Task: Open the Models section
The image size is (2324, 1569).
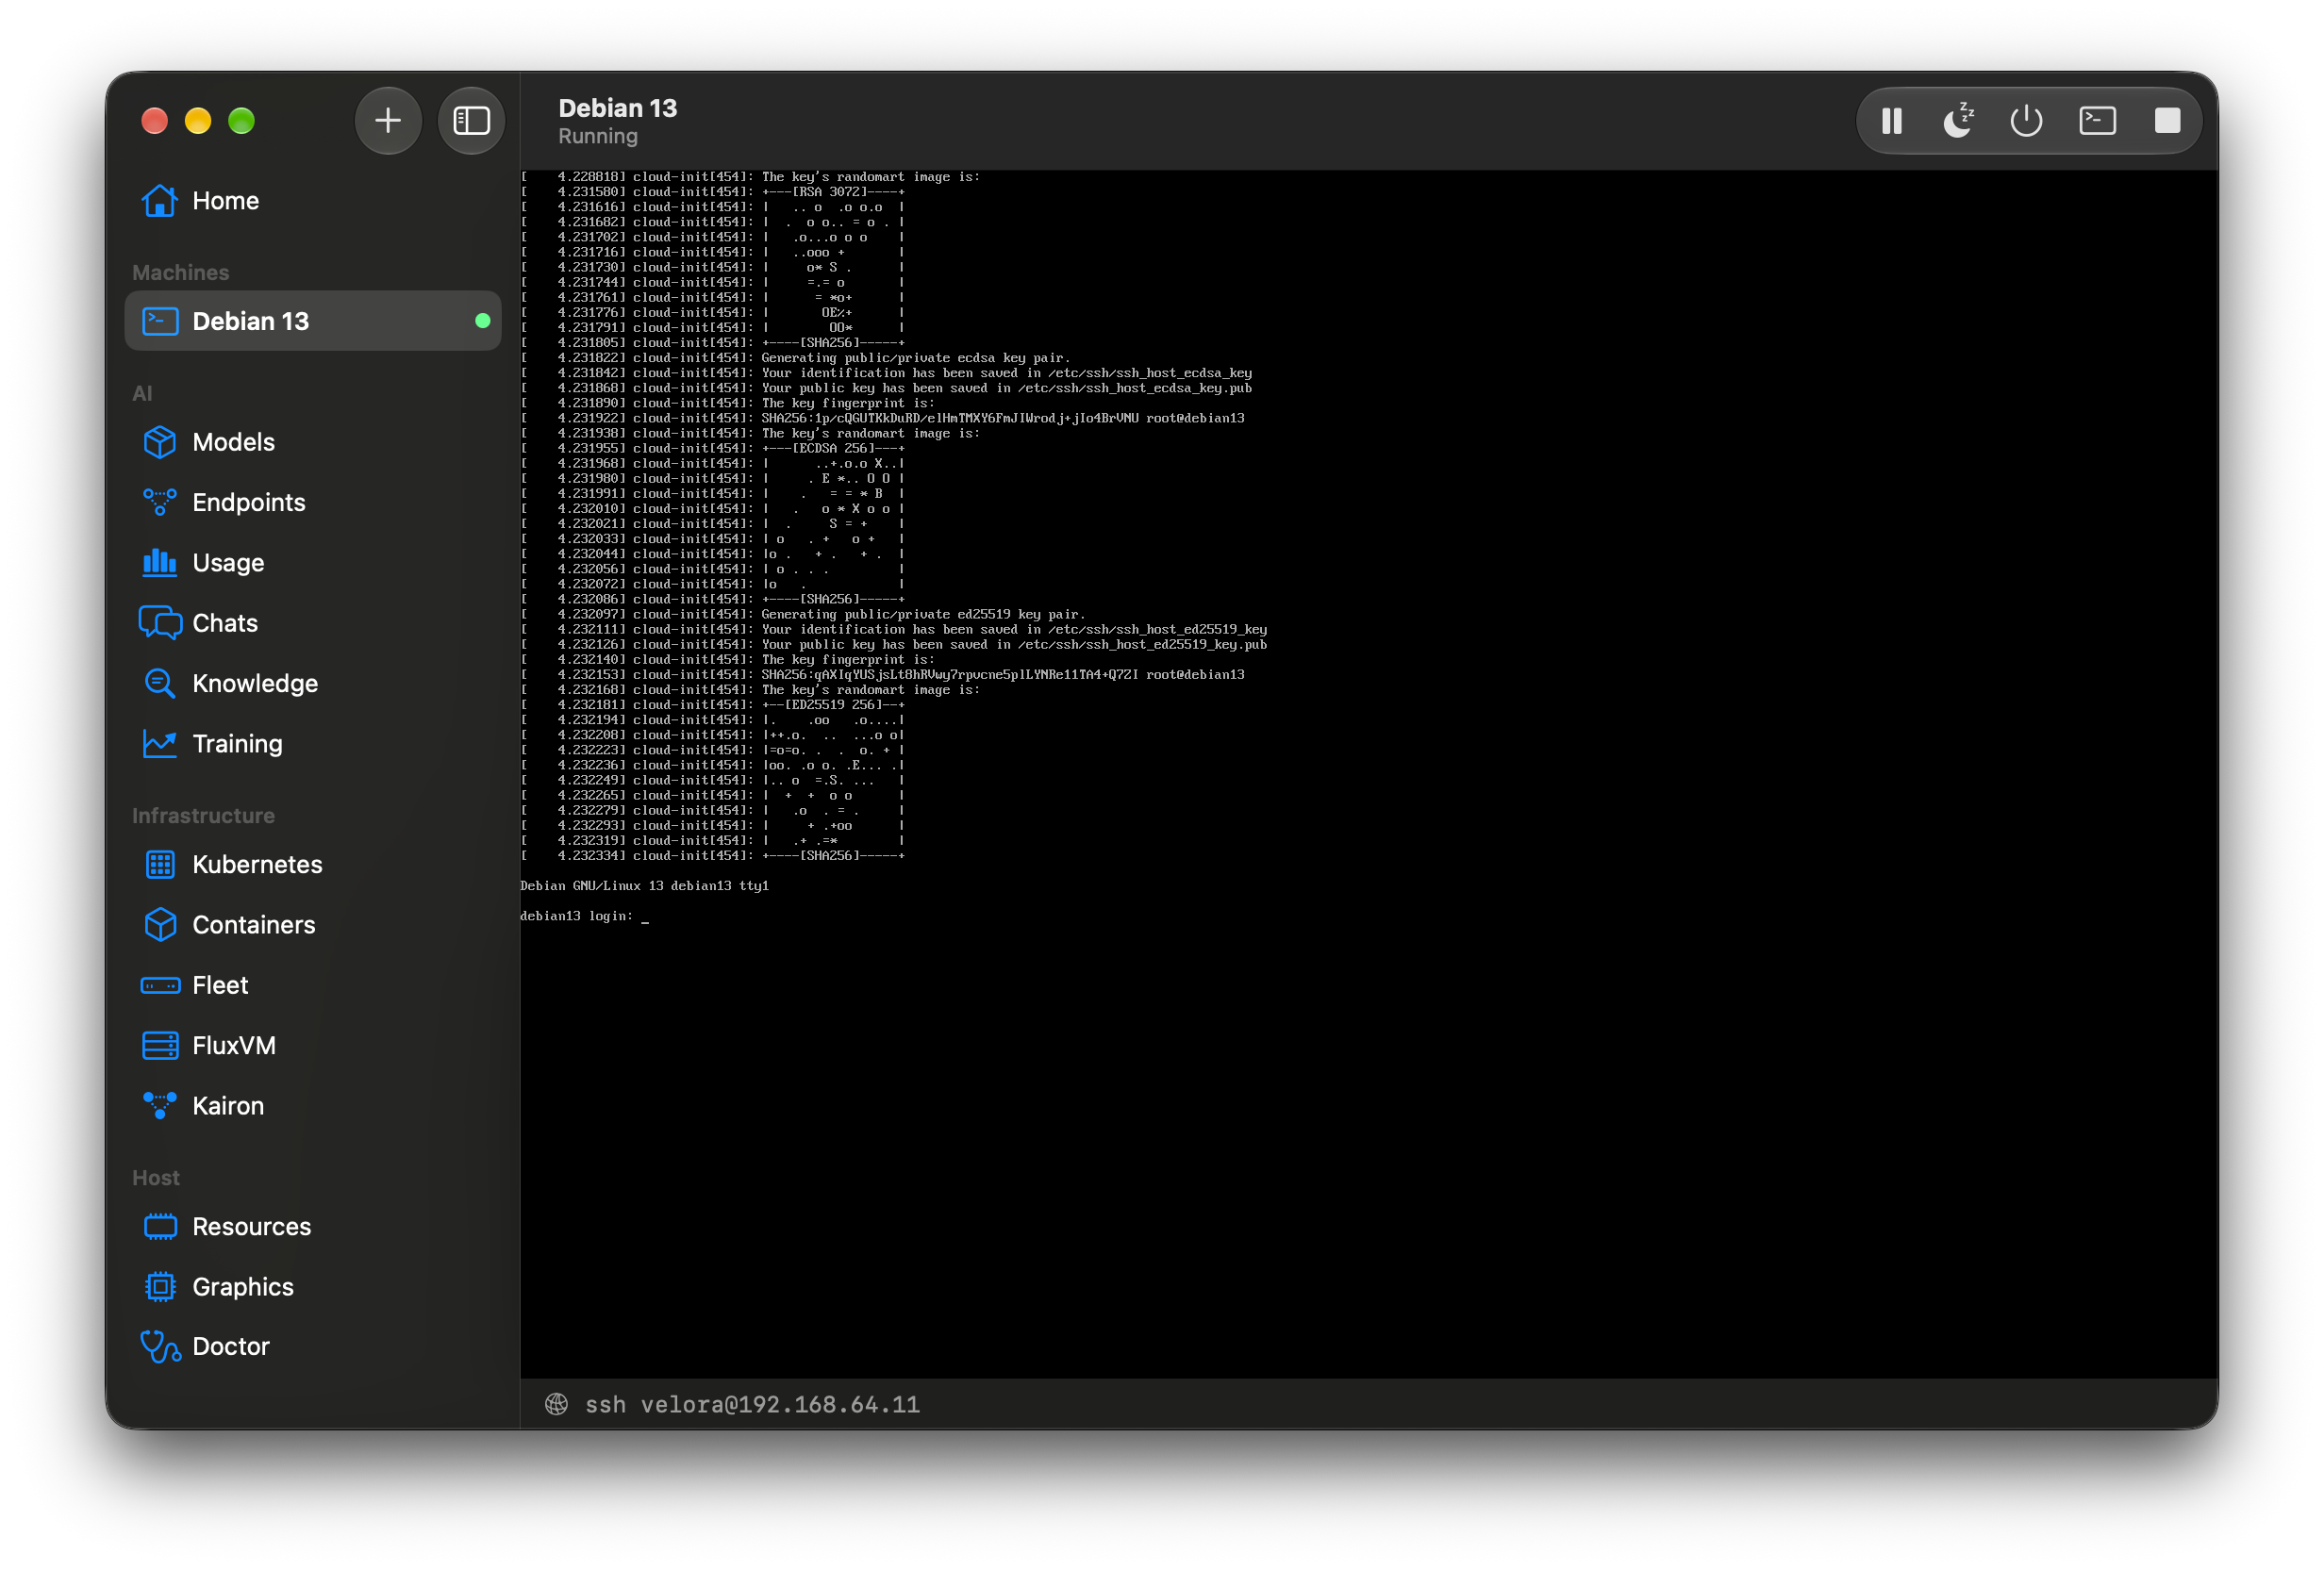Action: coord(313,442)
